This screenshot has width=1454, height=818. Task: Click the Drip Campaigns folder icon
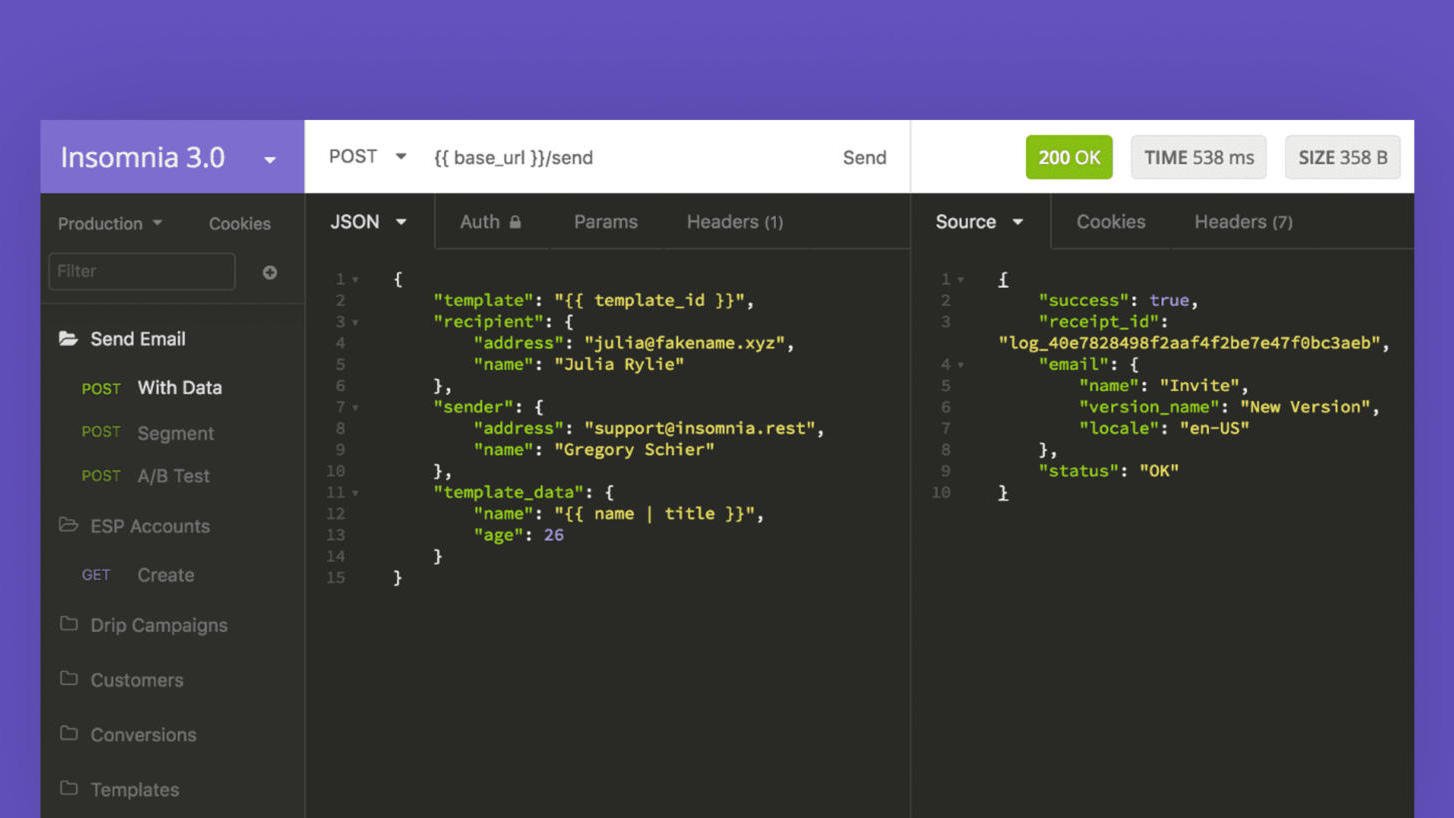pyautogui.click(x=68, y=624)
